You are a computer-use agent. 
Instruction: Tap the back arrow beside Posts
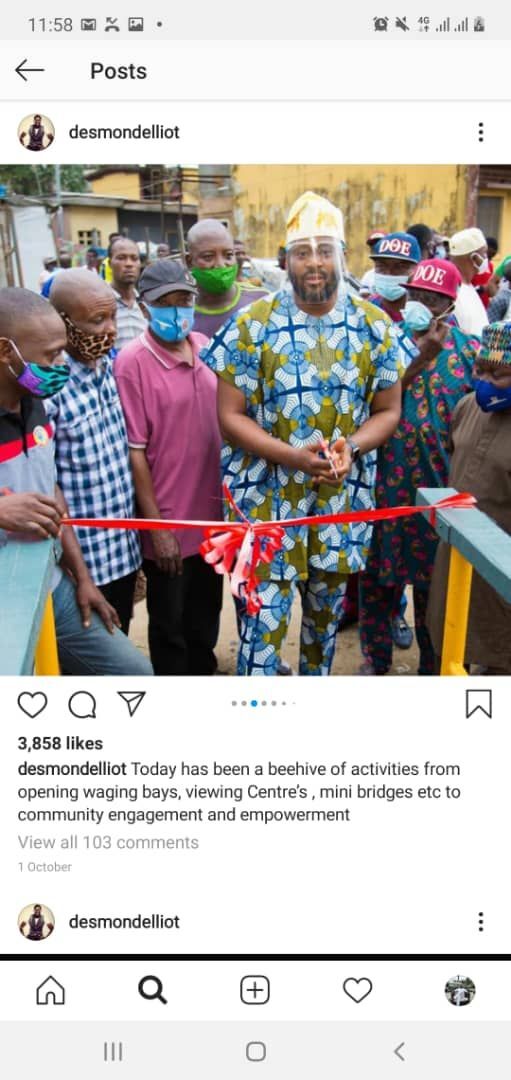[x=30, y=70]
